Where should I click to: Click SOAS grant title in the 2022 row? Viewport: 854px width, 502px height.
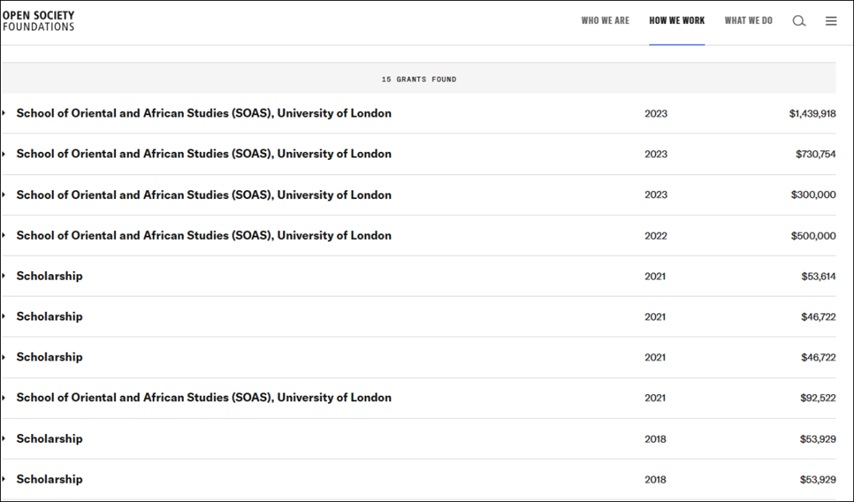click(x=204, y=236)
